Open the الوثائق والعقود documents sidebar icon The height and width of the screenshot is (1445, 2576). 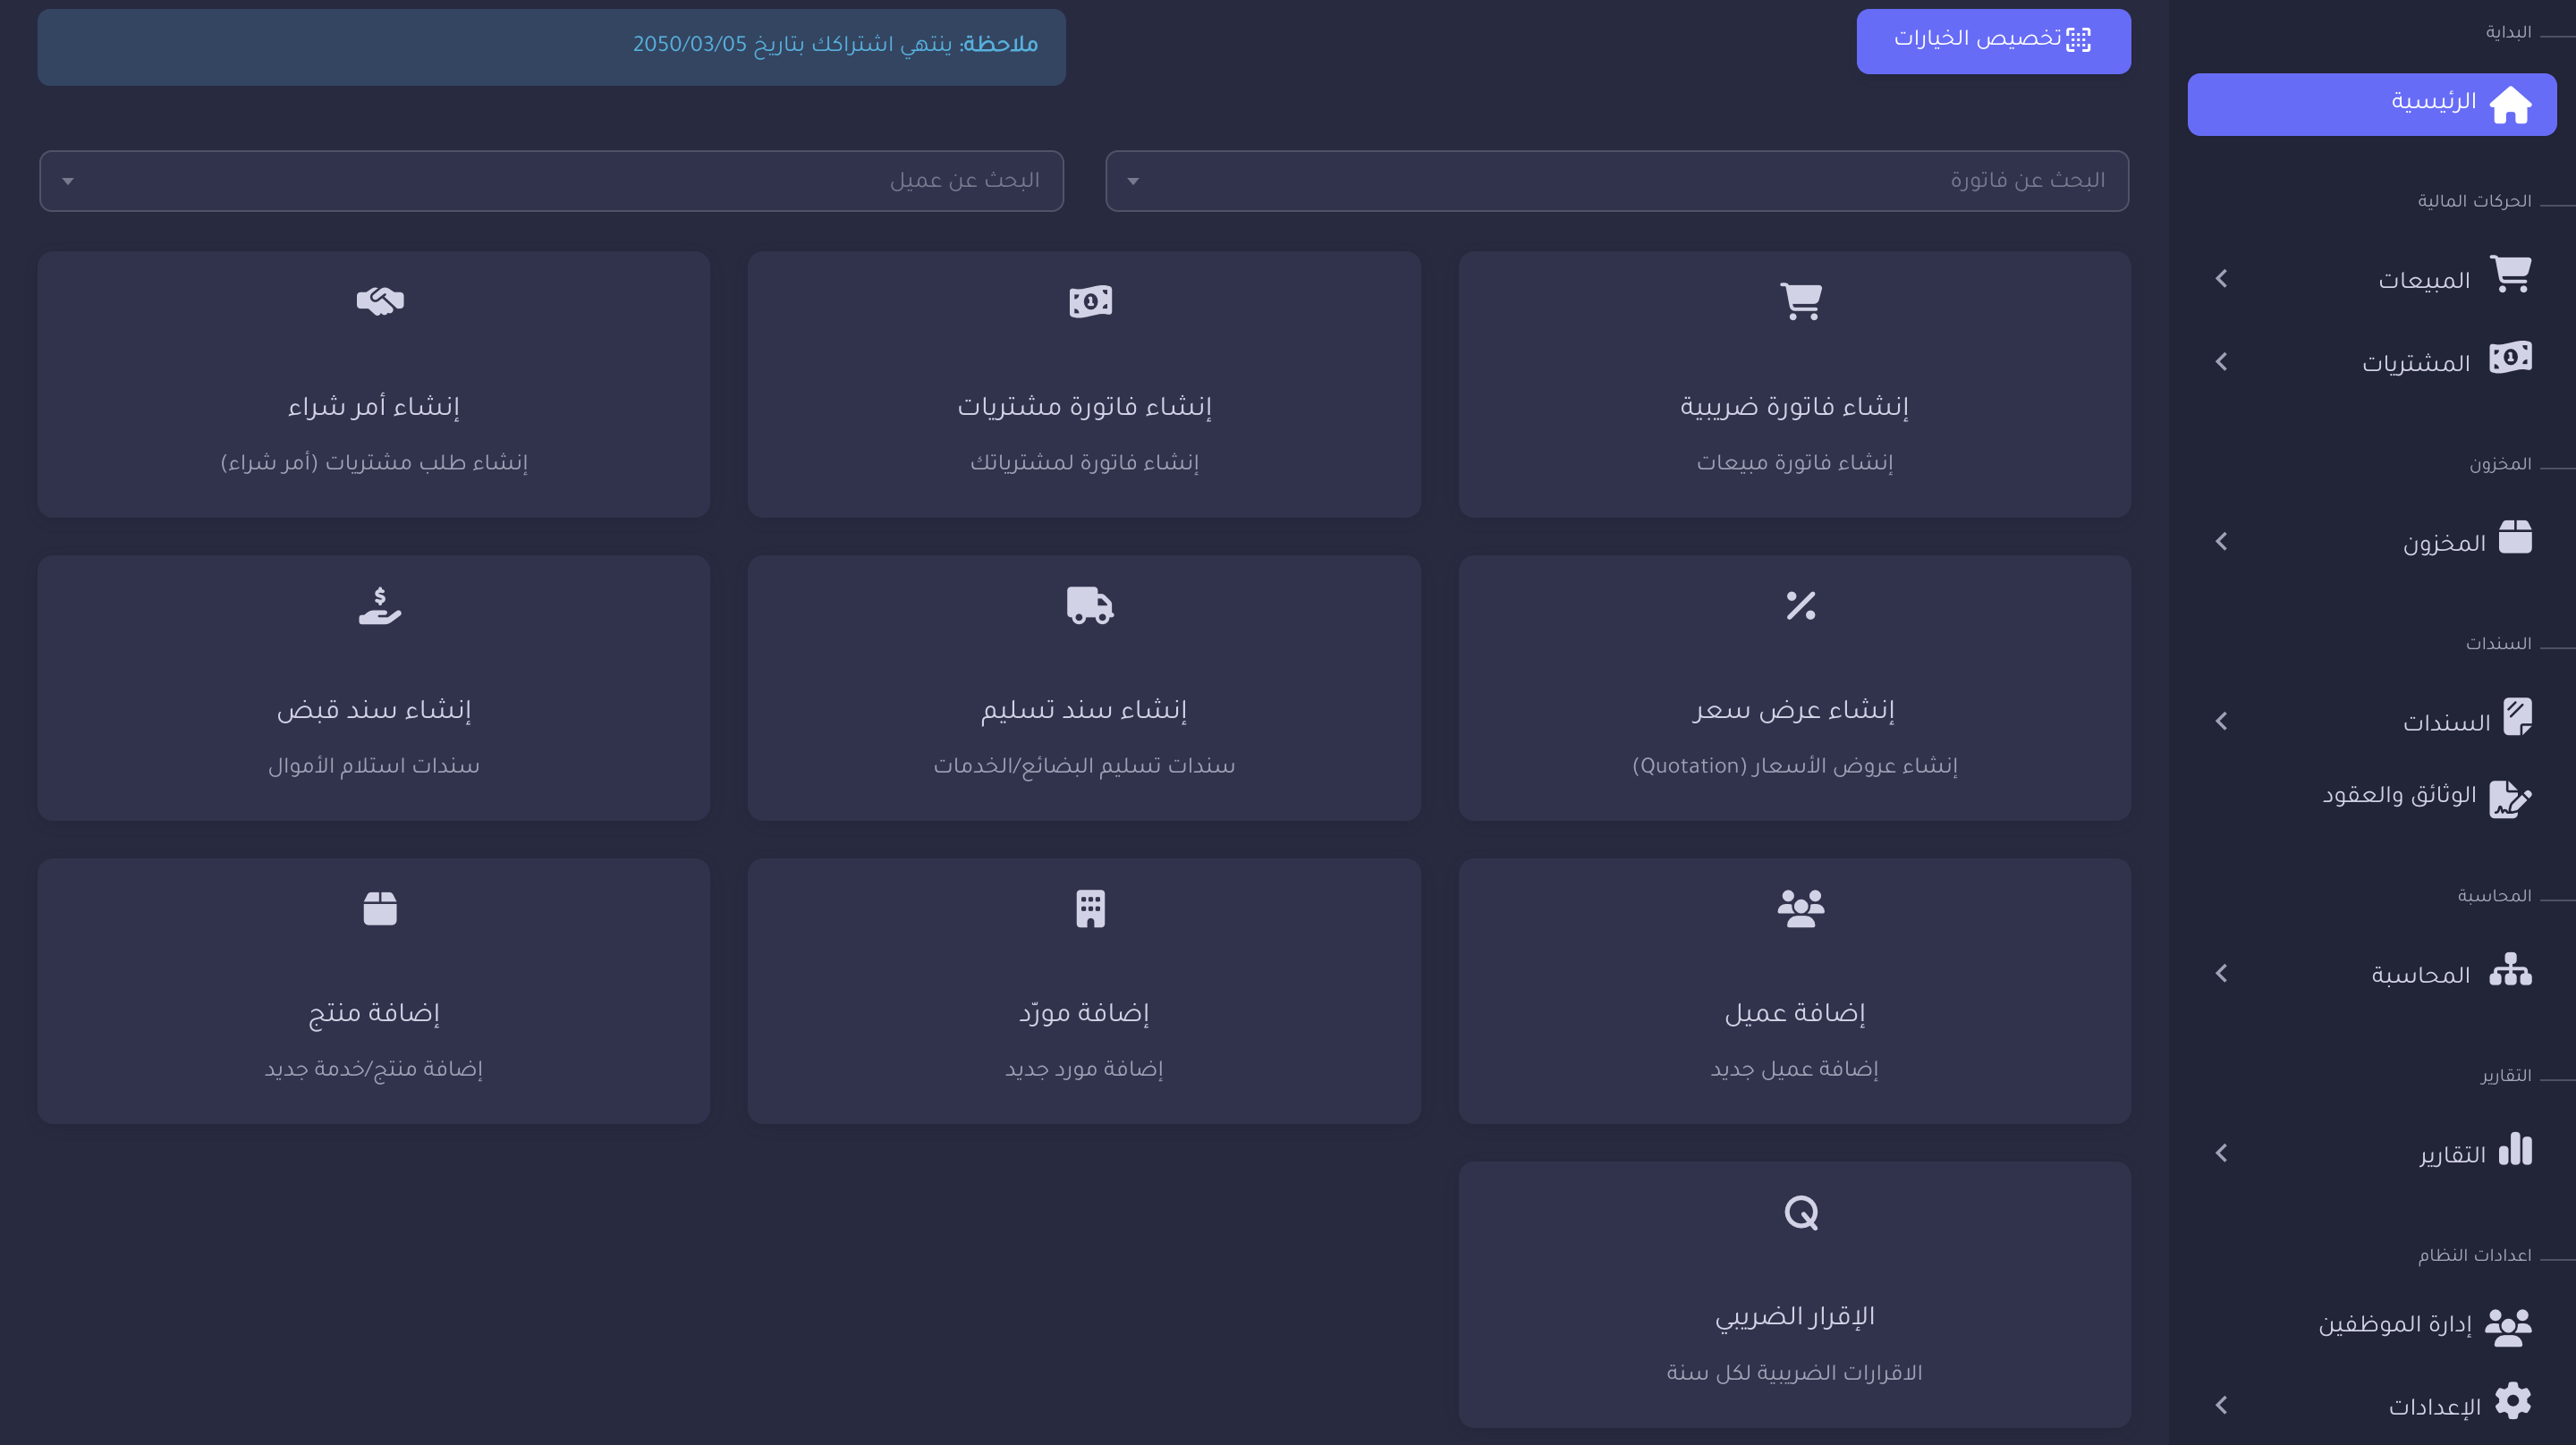point(2510,798)
